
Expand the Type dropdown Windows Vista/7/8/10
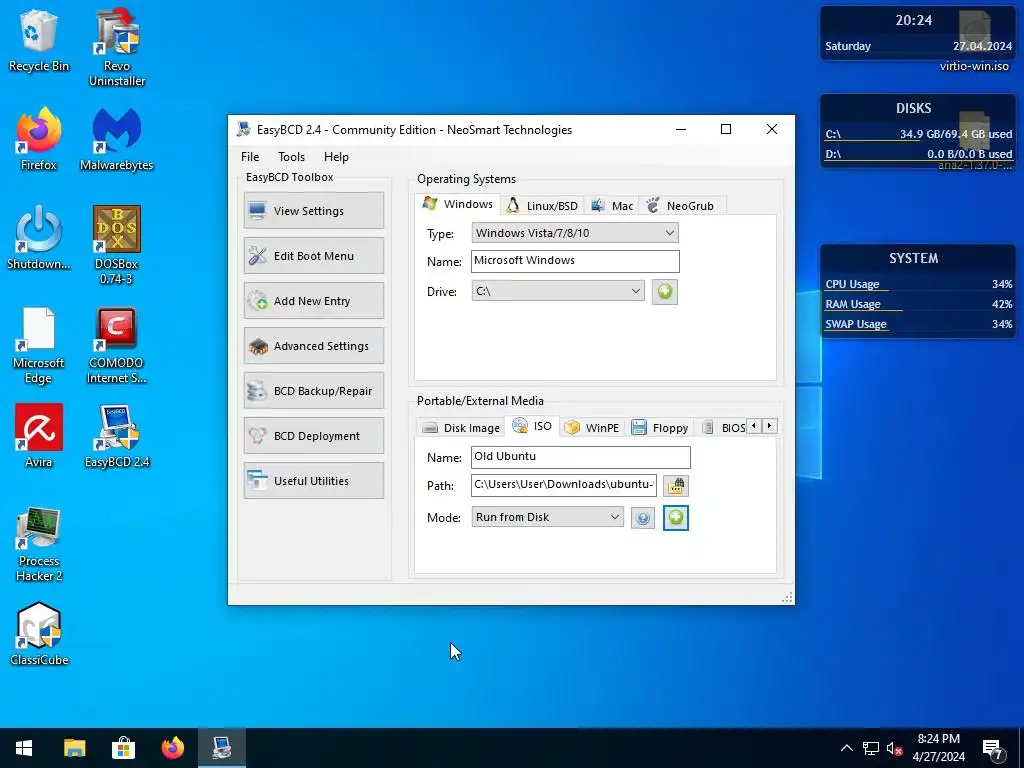[575, 232]
